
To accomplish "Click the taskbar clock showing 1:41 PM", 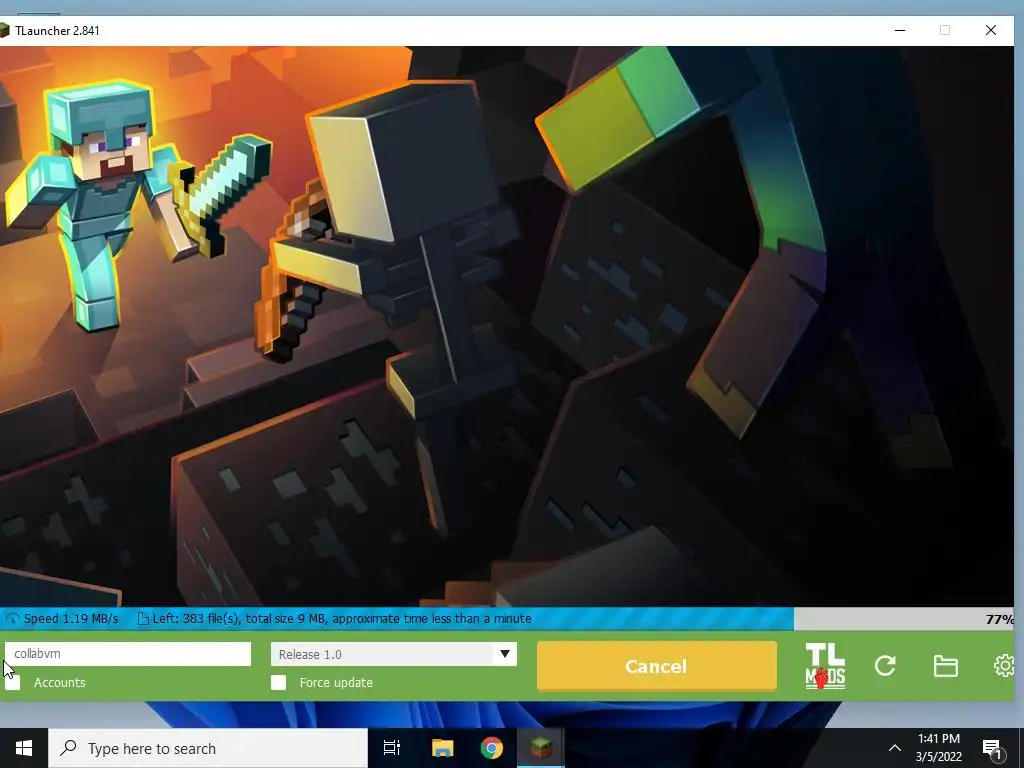I will pyautogui.click(x=938, y=739).
